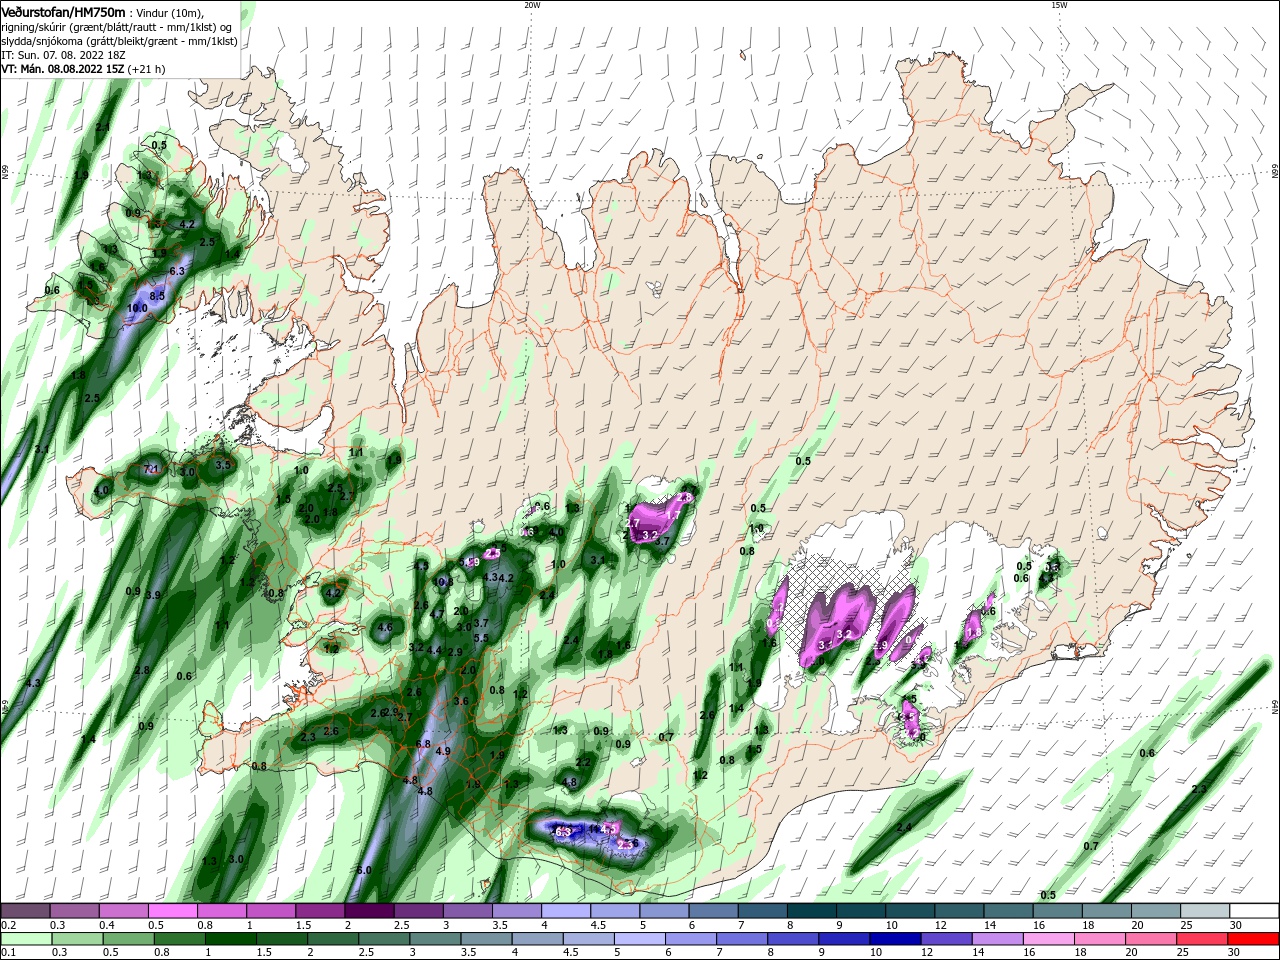Pick top-row white swatch labelled 30
The width and height of the screenshot is (1280, 960).
tap(1253, 911)
